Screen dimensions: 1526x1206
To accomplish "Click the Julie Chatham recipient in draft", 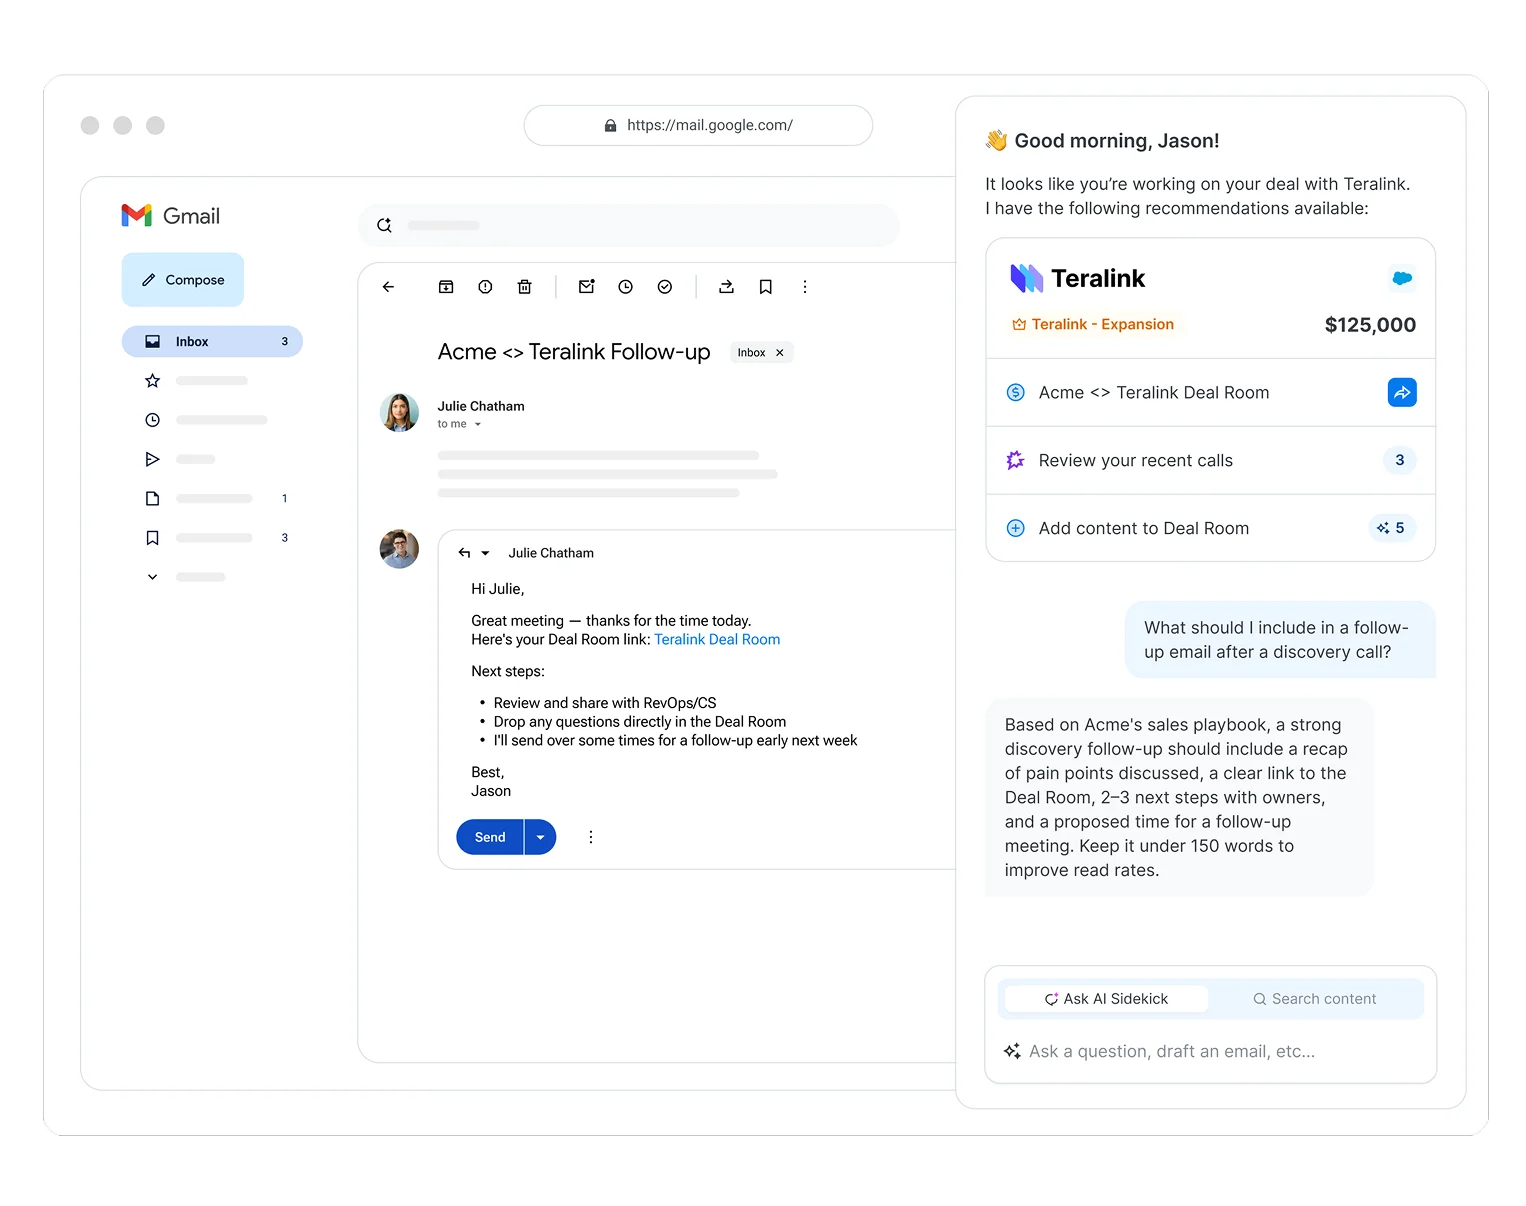I will coord(551,553).
